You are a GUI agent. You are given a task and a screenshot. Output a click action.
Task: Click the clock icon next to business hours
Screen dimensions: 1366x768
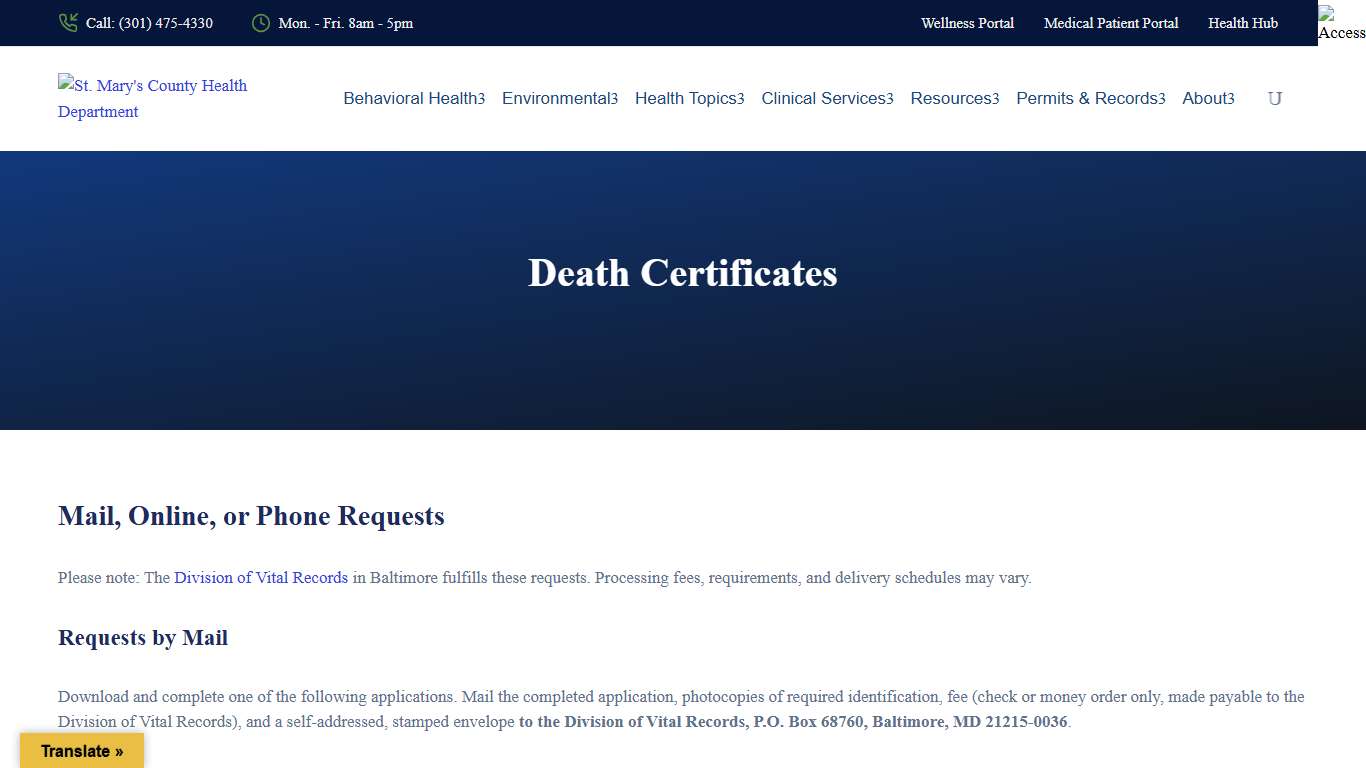[260, 23]
